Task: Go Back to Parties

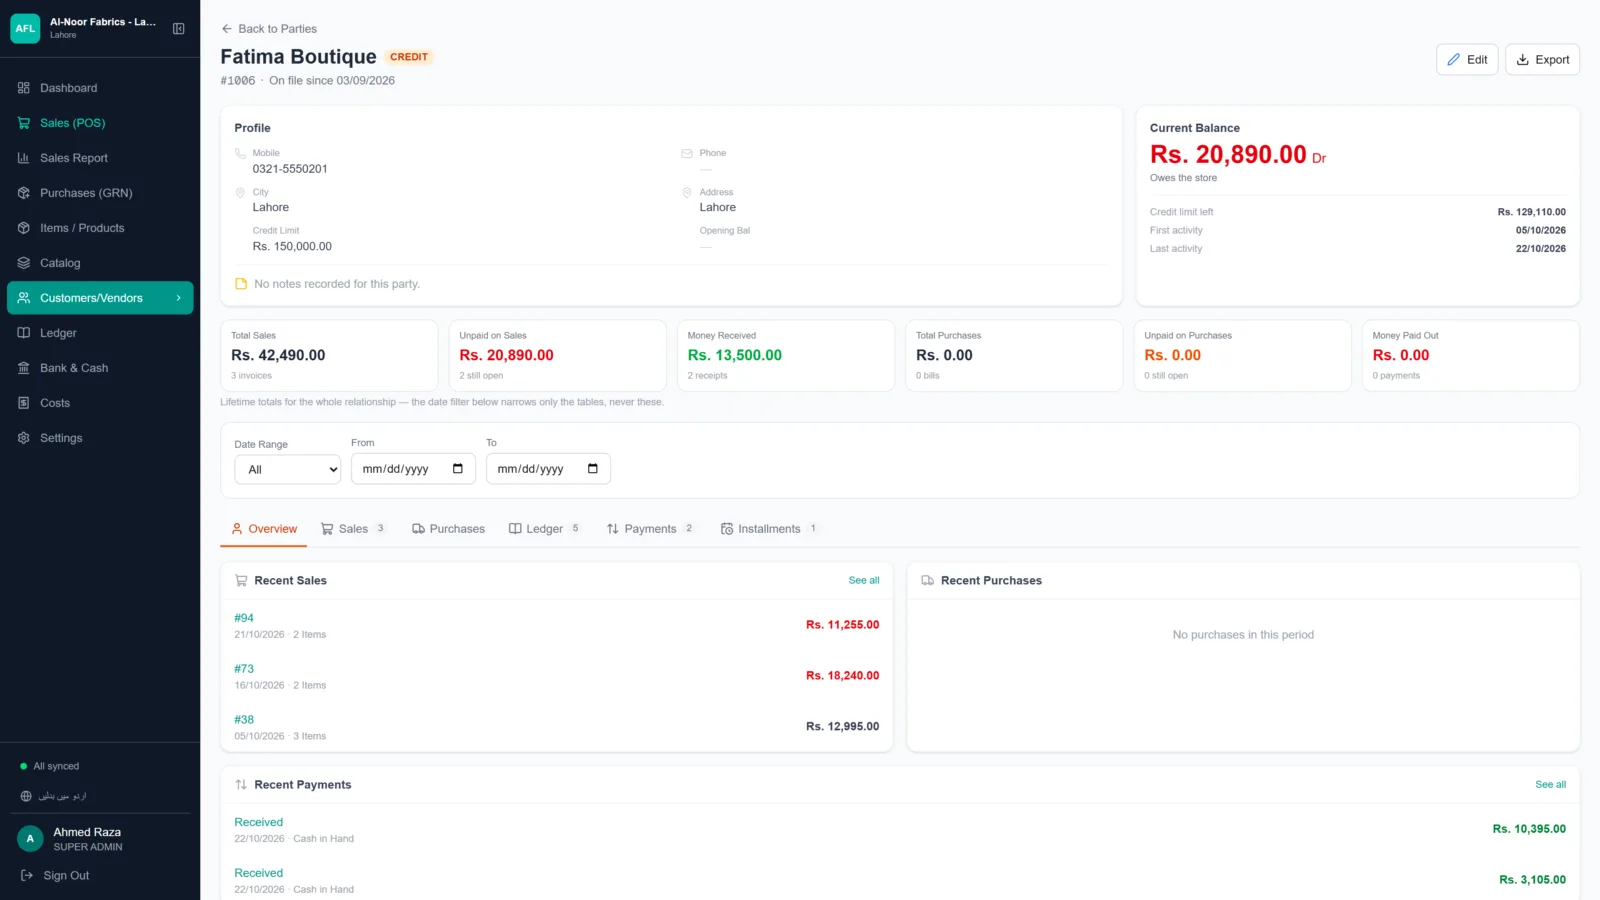Action: (269, 29)
